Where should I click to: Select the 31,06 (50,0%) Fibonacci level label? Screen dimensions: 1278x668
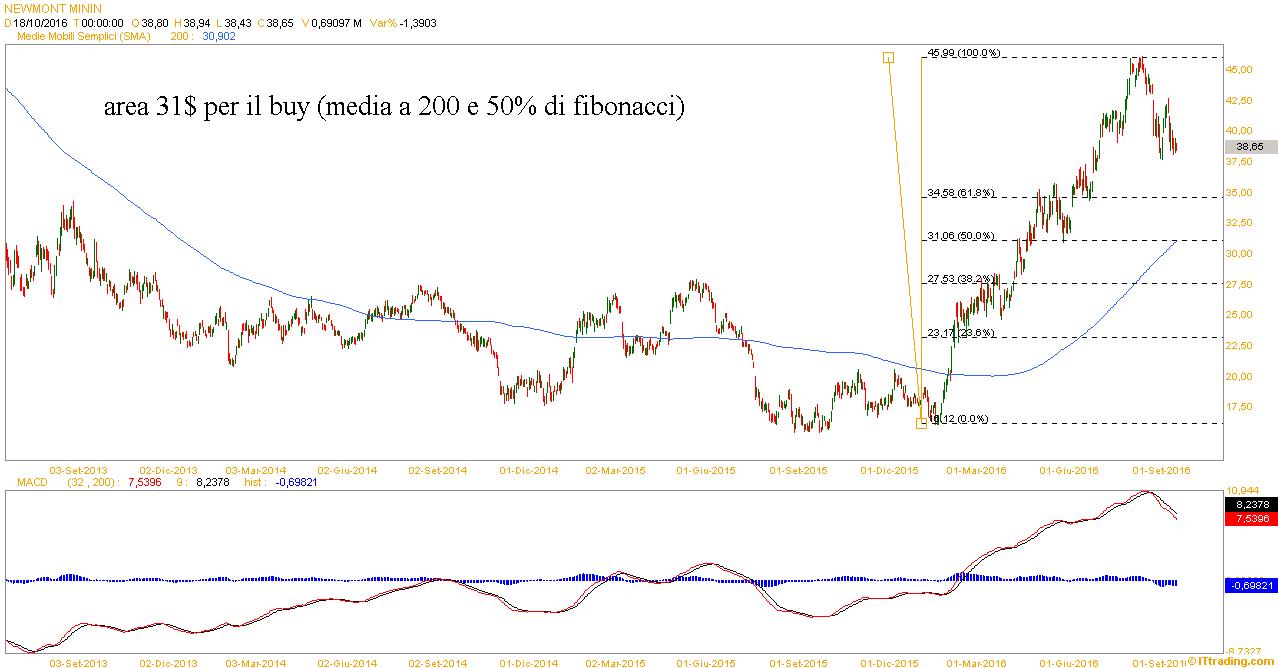click(x=960, y=236)
